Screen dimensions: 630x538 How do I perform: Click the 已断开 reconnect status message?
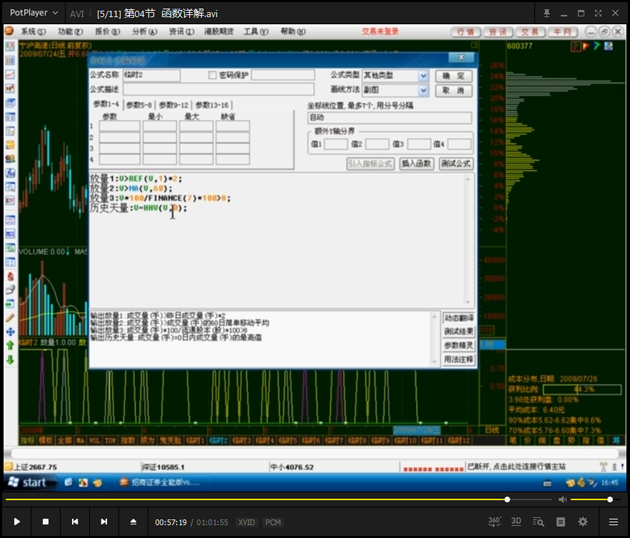point(516,466)
